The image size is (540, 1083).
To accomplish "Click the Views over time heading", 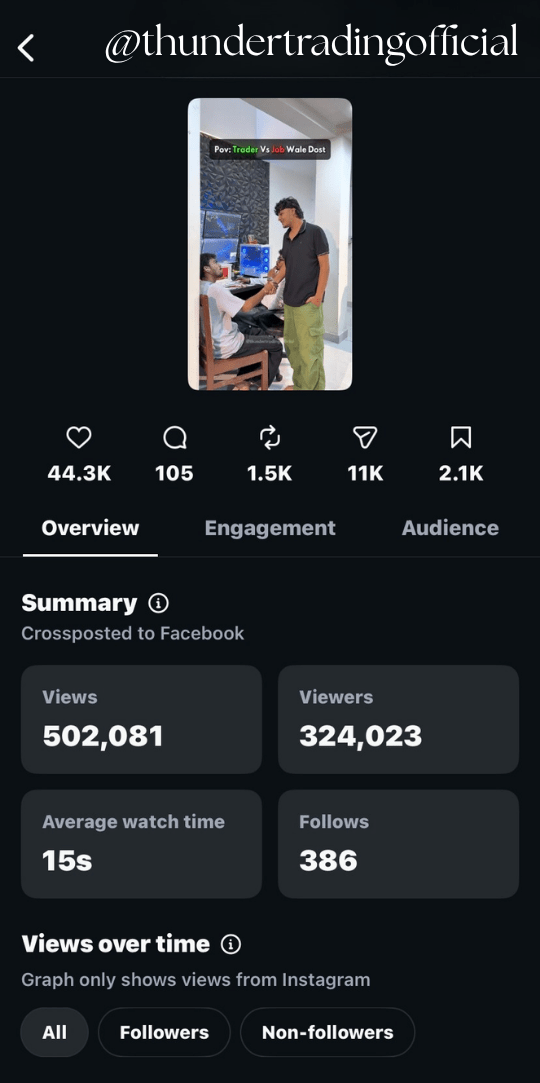I will 115,944.
